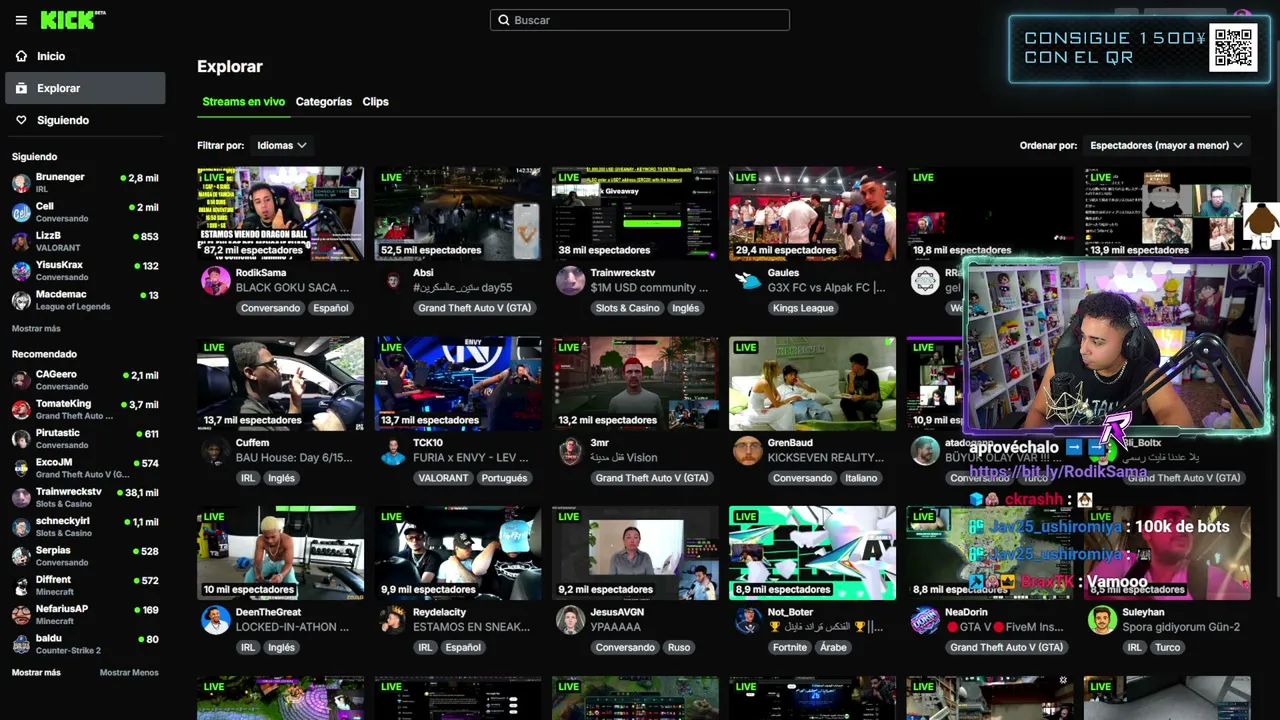
Task: Open schneckyirl's avatar in the sidebar
Action: 21,527
